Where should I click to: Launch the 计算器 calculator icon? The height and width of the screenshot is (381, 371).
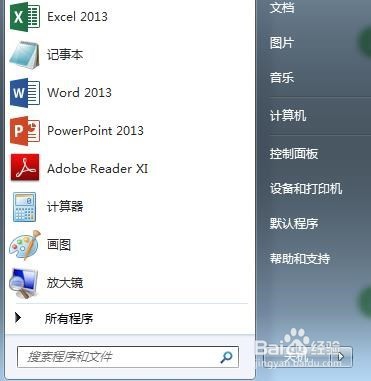(x=24, y=207)
